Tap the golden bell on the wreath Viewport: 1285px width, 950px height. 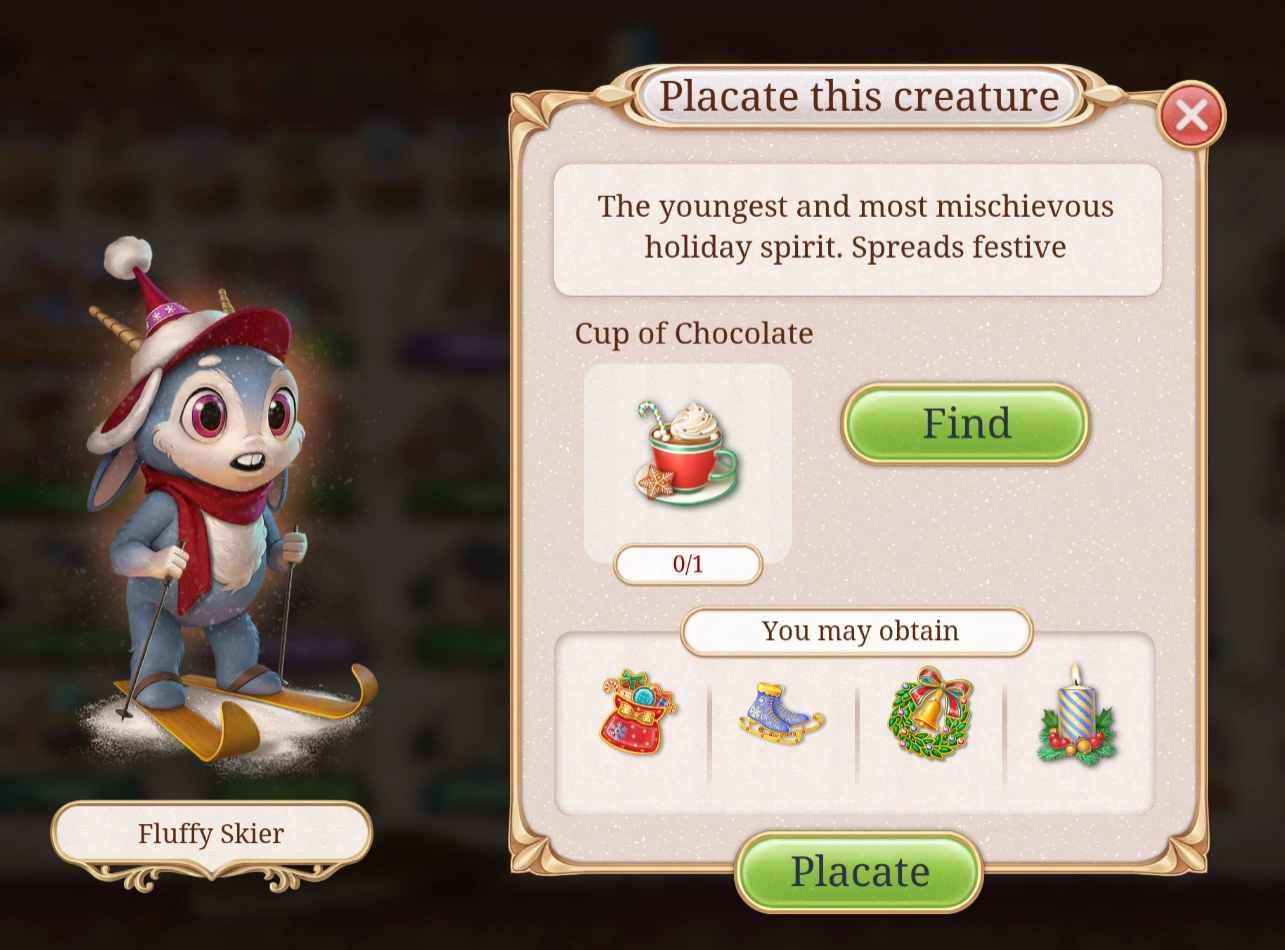(x=929, y=712)
